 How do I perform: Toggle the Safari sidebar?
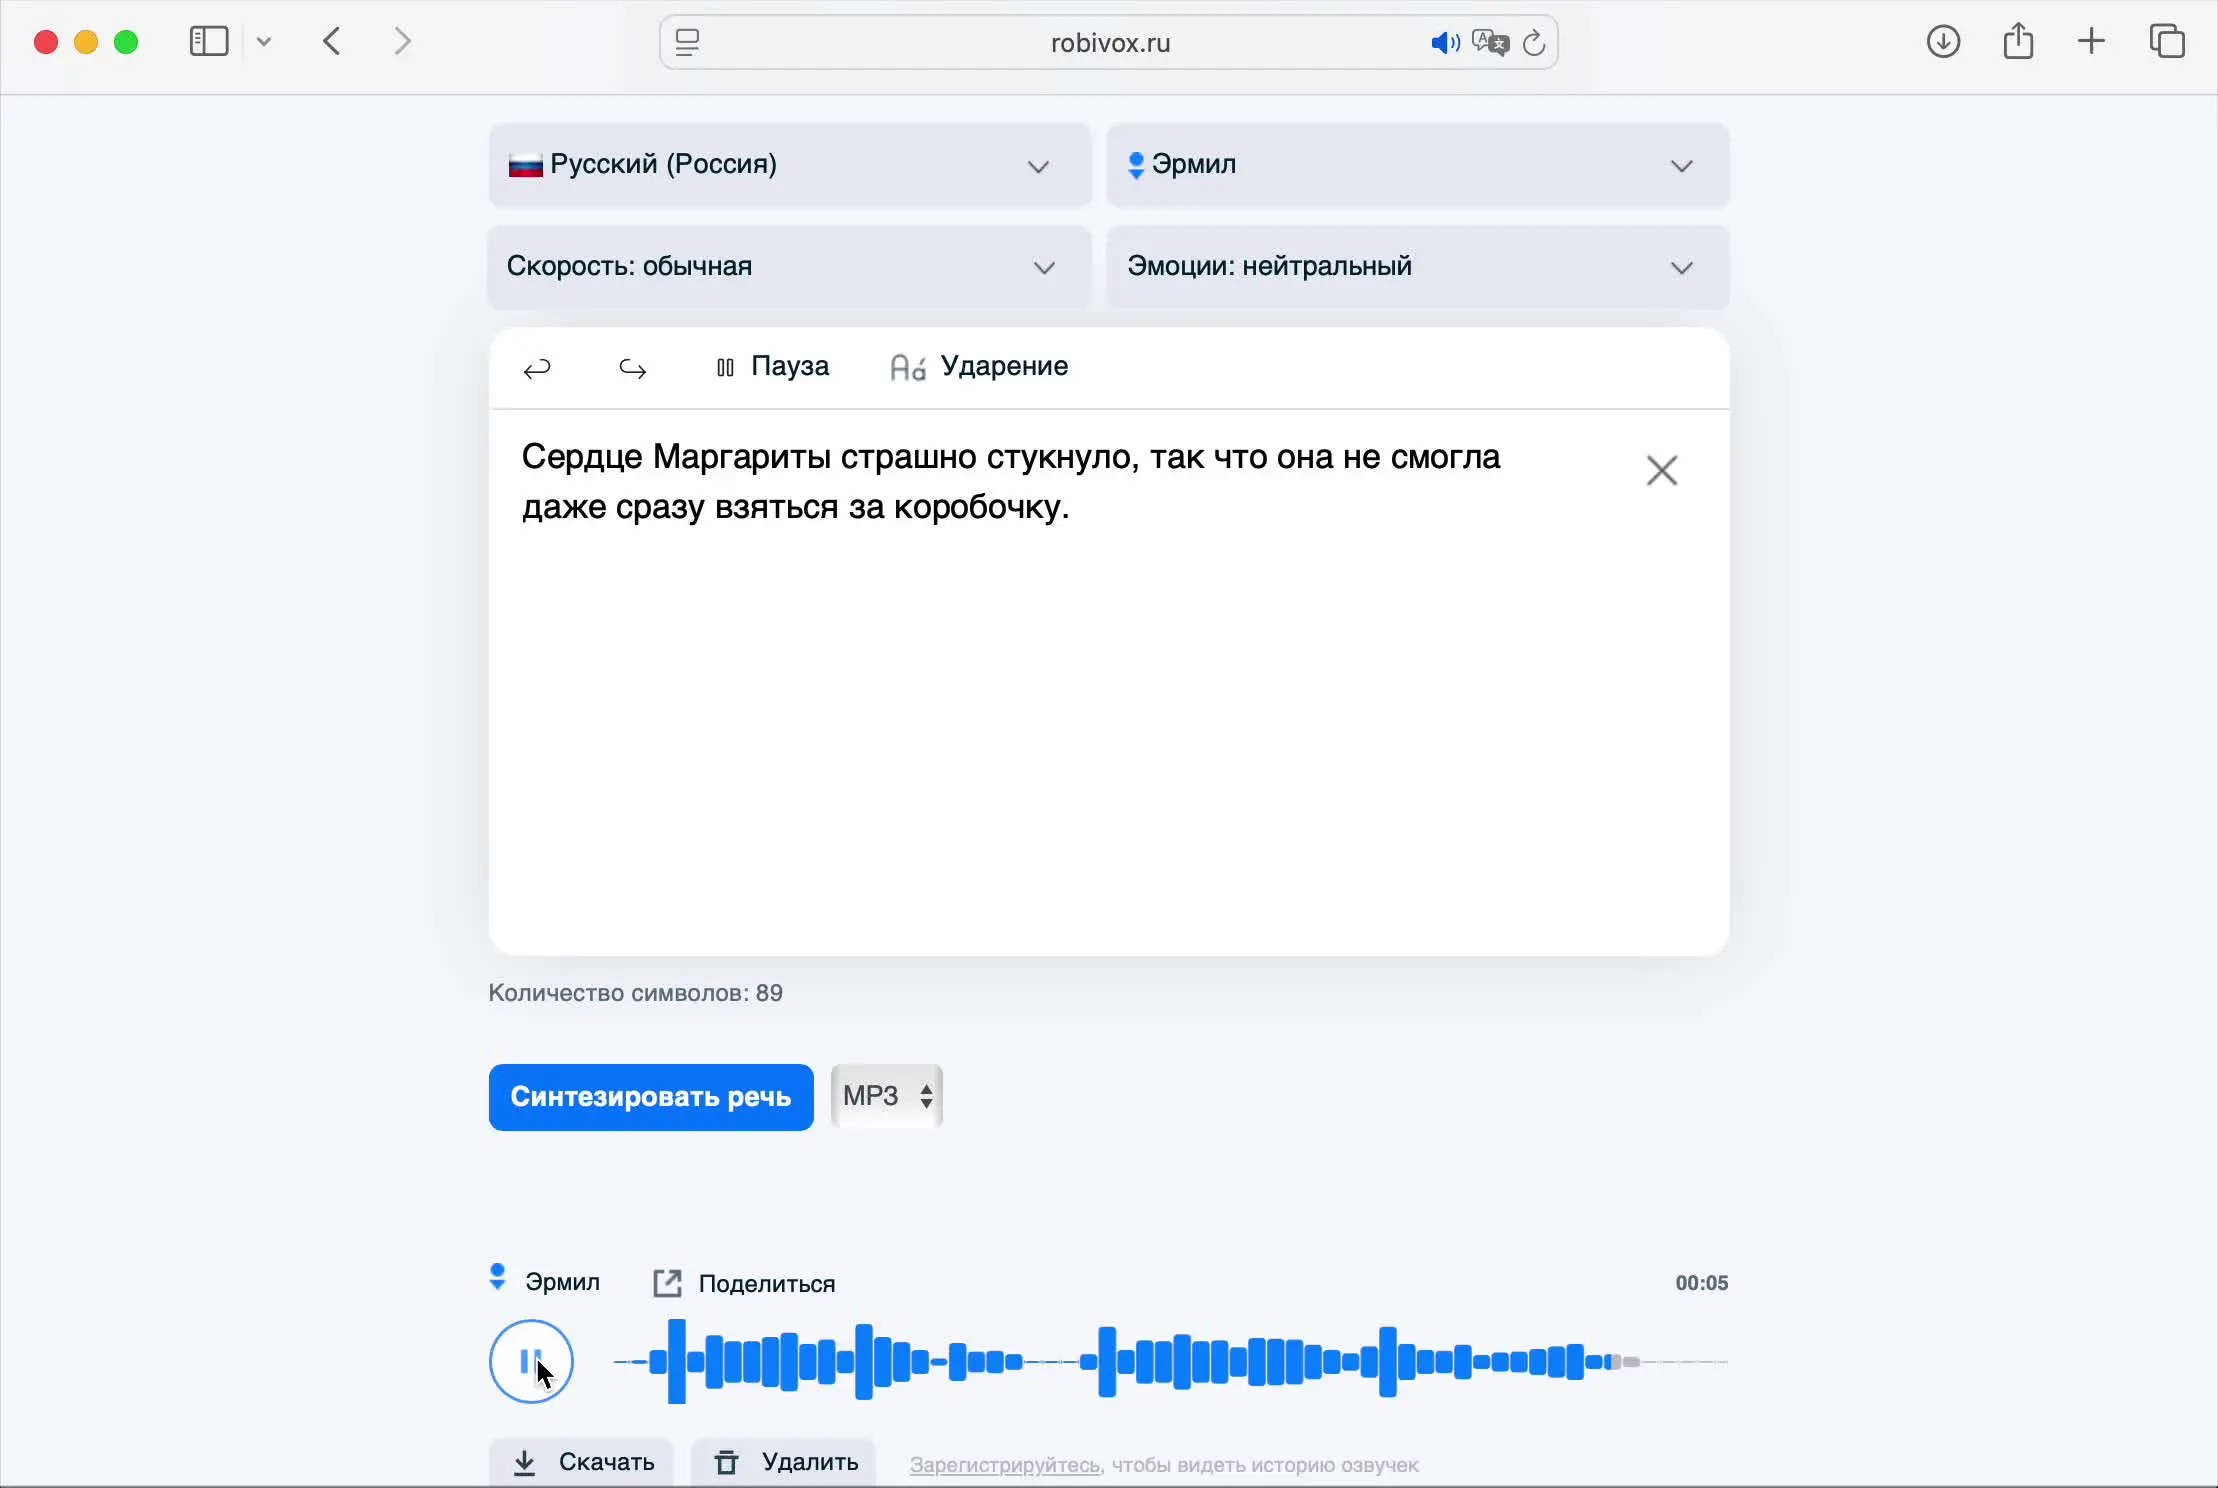pyautogui.click(x=209, y=42)
